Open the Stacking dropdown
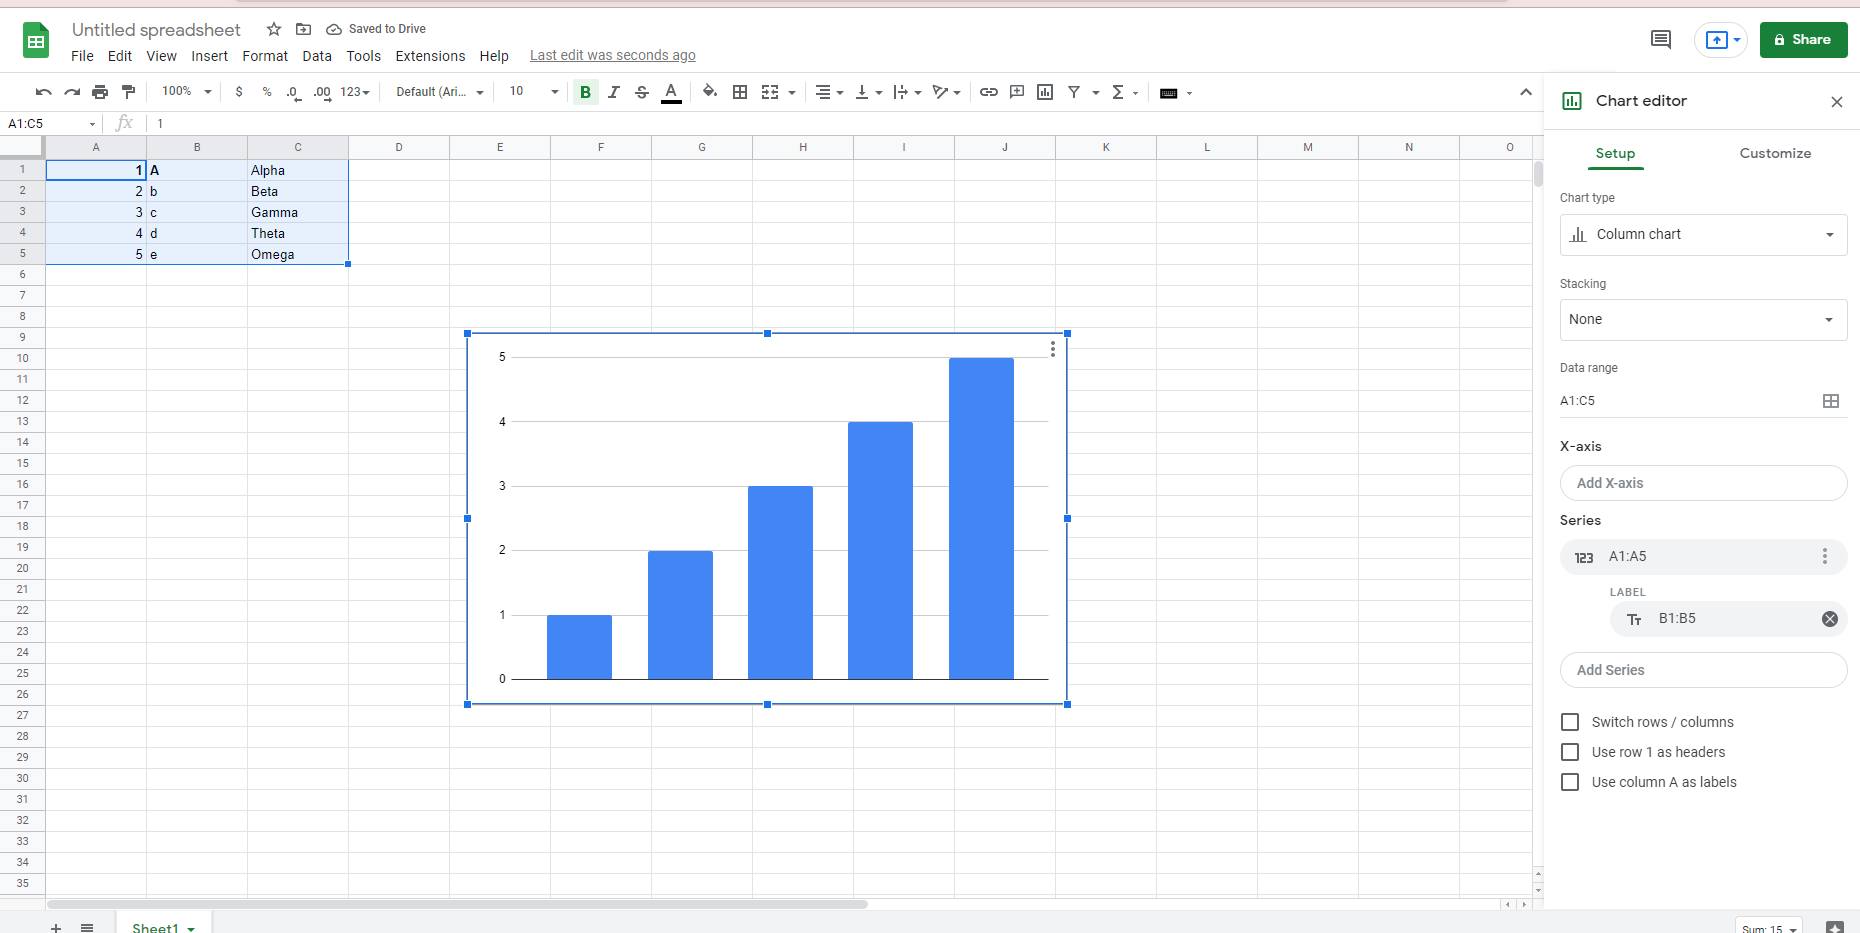 click(1702, 320)
